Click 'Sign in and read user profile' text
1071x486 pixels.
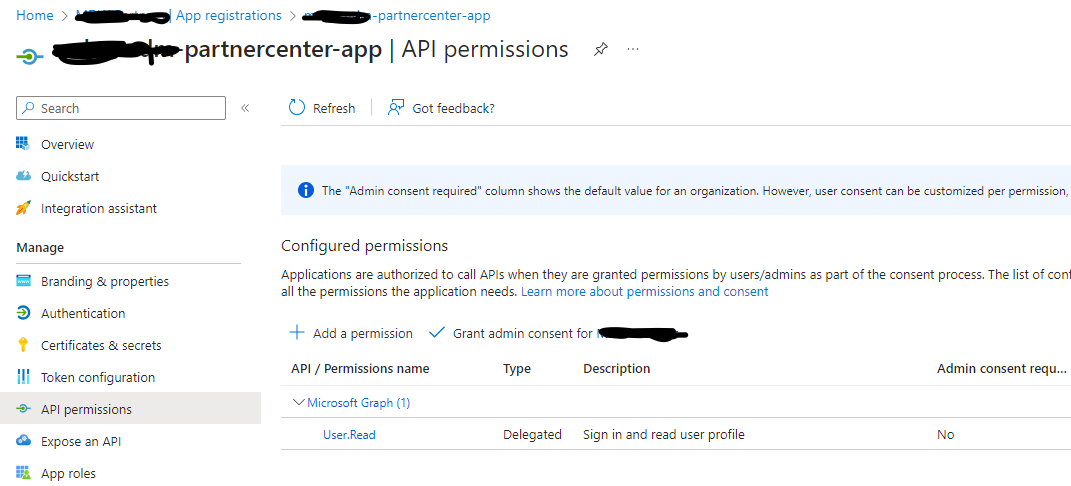point(664,434)
